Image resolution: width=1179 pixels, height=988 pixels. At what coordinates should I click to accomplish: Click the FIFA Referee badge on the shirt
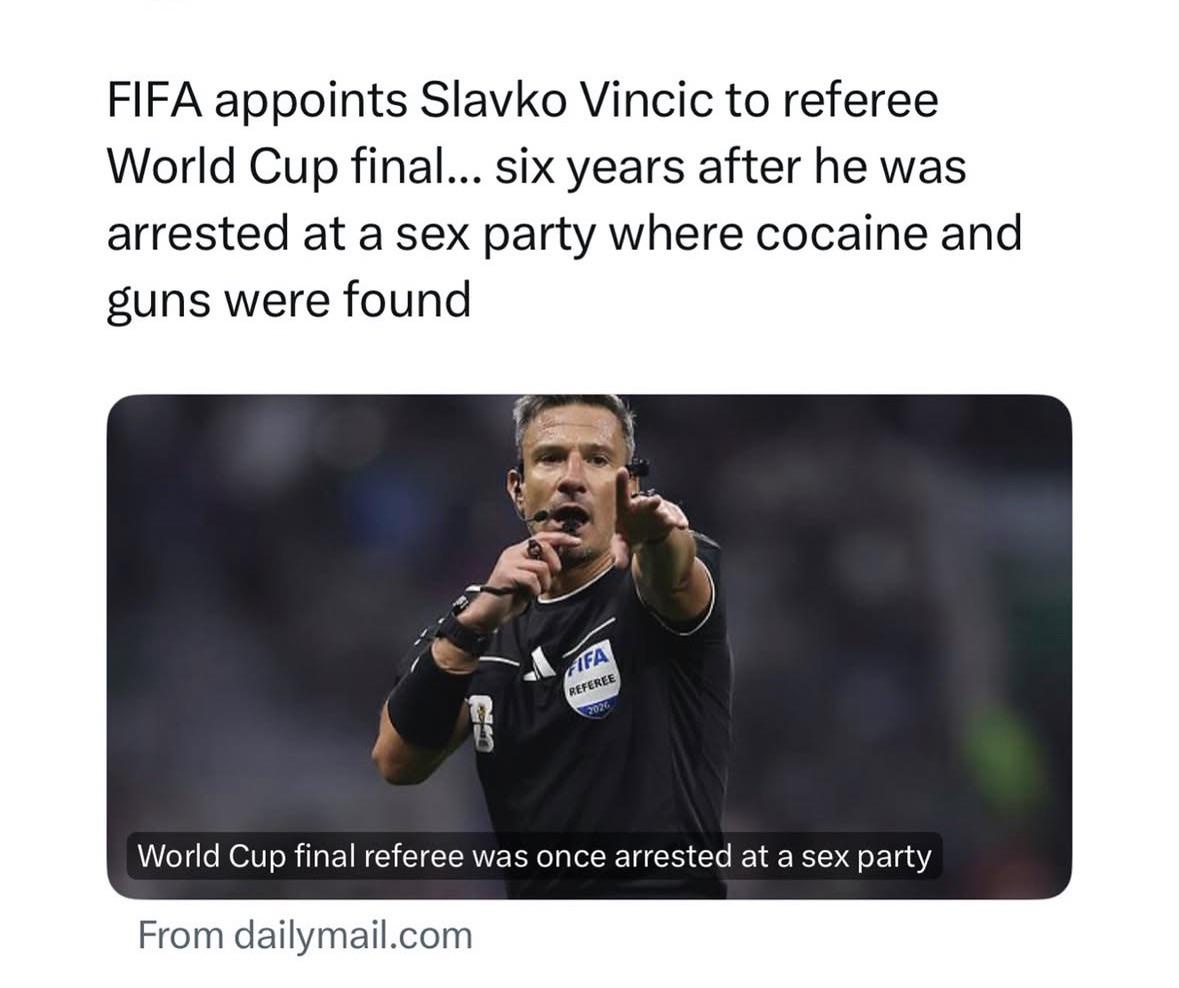click(x=592, y=677)
